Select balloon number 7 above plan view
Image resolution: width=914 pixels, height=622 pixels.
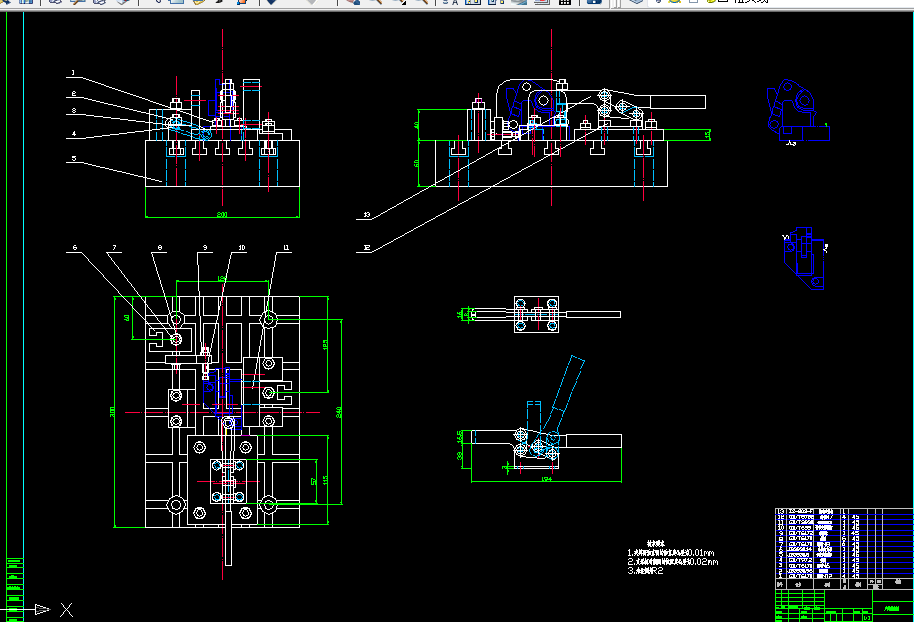click(x=114, y=248)
